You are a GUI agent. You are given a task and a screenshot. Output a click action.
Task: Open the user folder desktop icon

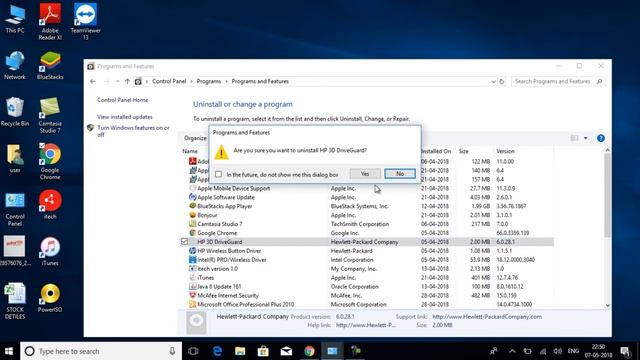(x=15, y=158)
